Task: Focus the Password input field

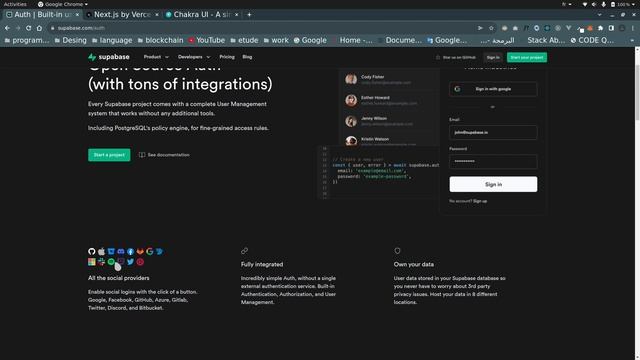Action: 493,162
